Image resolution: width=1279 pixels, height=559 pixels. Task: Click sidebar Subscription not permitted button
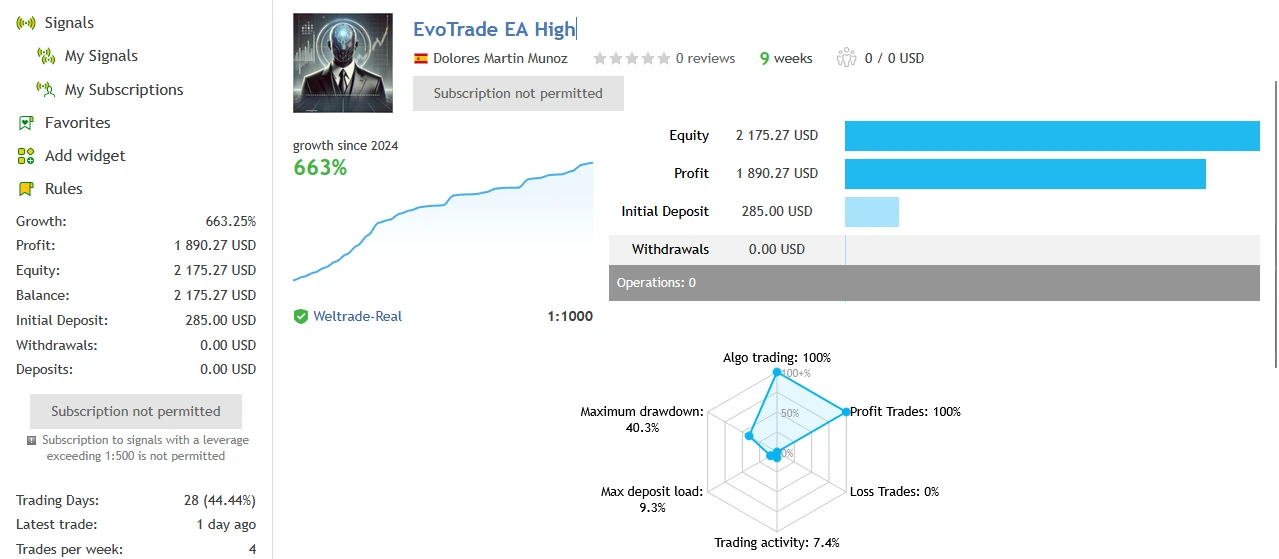(x=136, y=411)
